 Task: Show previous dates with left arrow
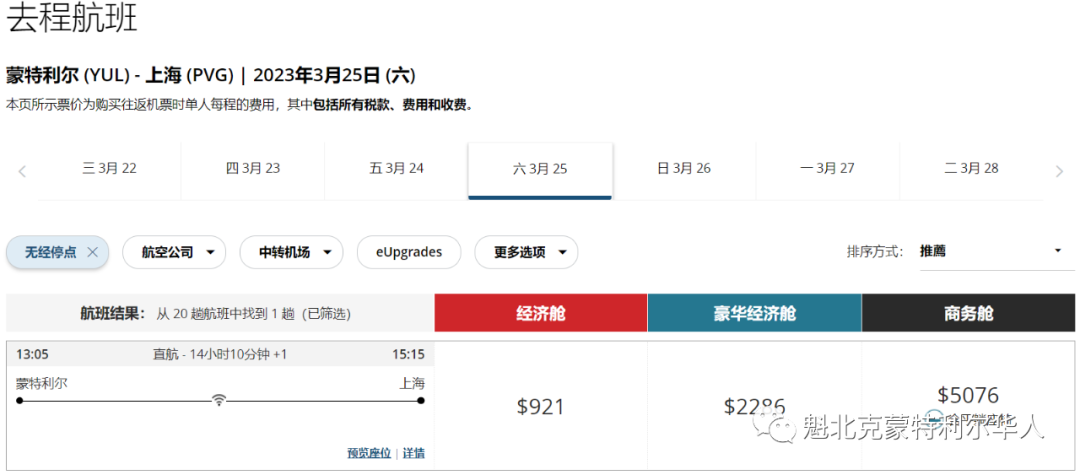click(x=22, y=171)
